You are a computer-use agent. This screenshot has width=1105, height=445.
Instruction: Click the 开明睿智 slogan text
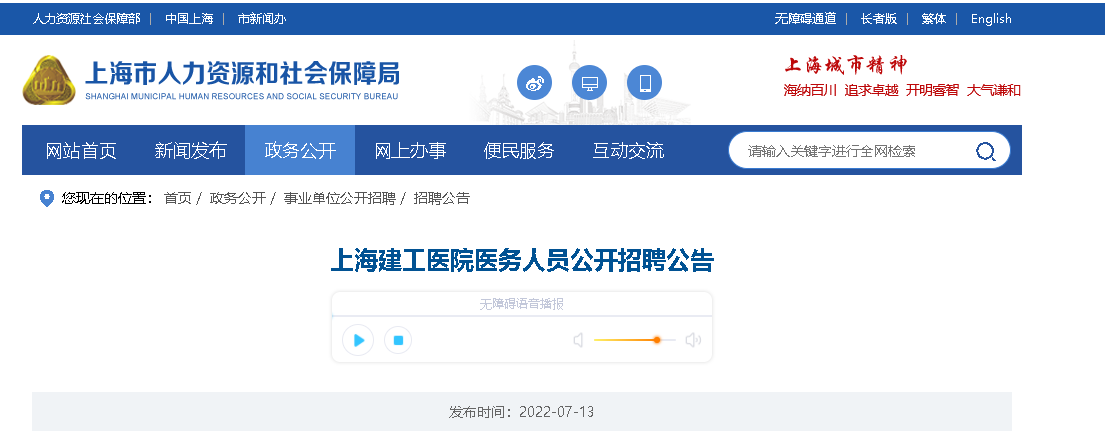(x=932, y=90)
